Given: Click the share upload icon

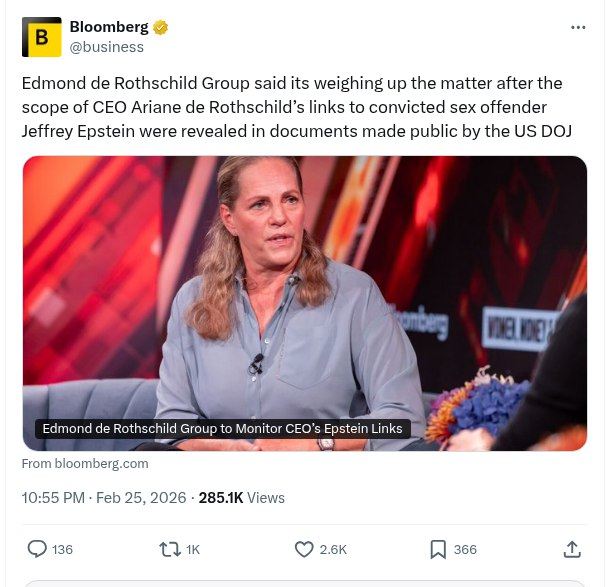Looking at the screenshot, I should click(572, 549).
